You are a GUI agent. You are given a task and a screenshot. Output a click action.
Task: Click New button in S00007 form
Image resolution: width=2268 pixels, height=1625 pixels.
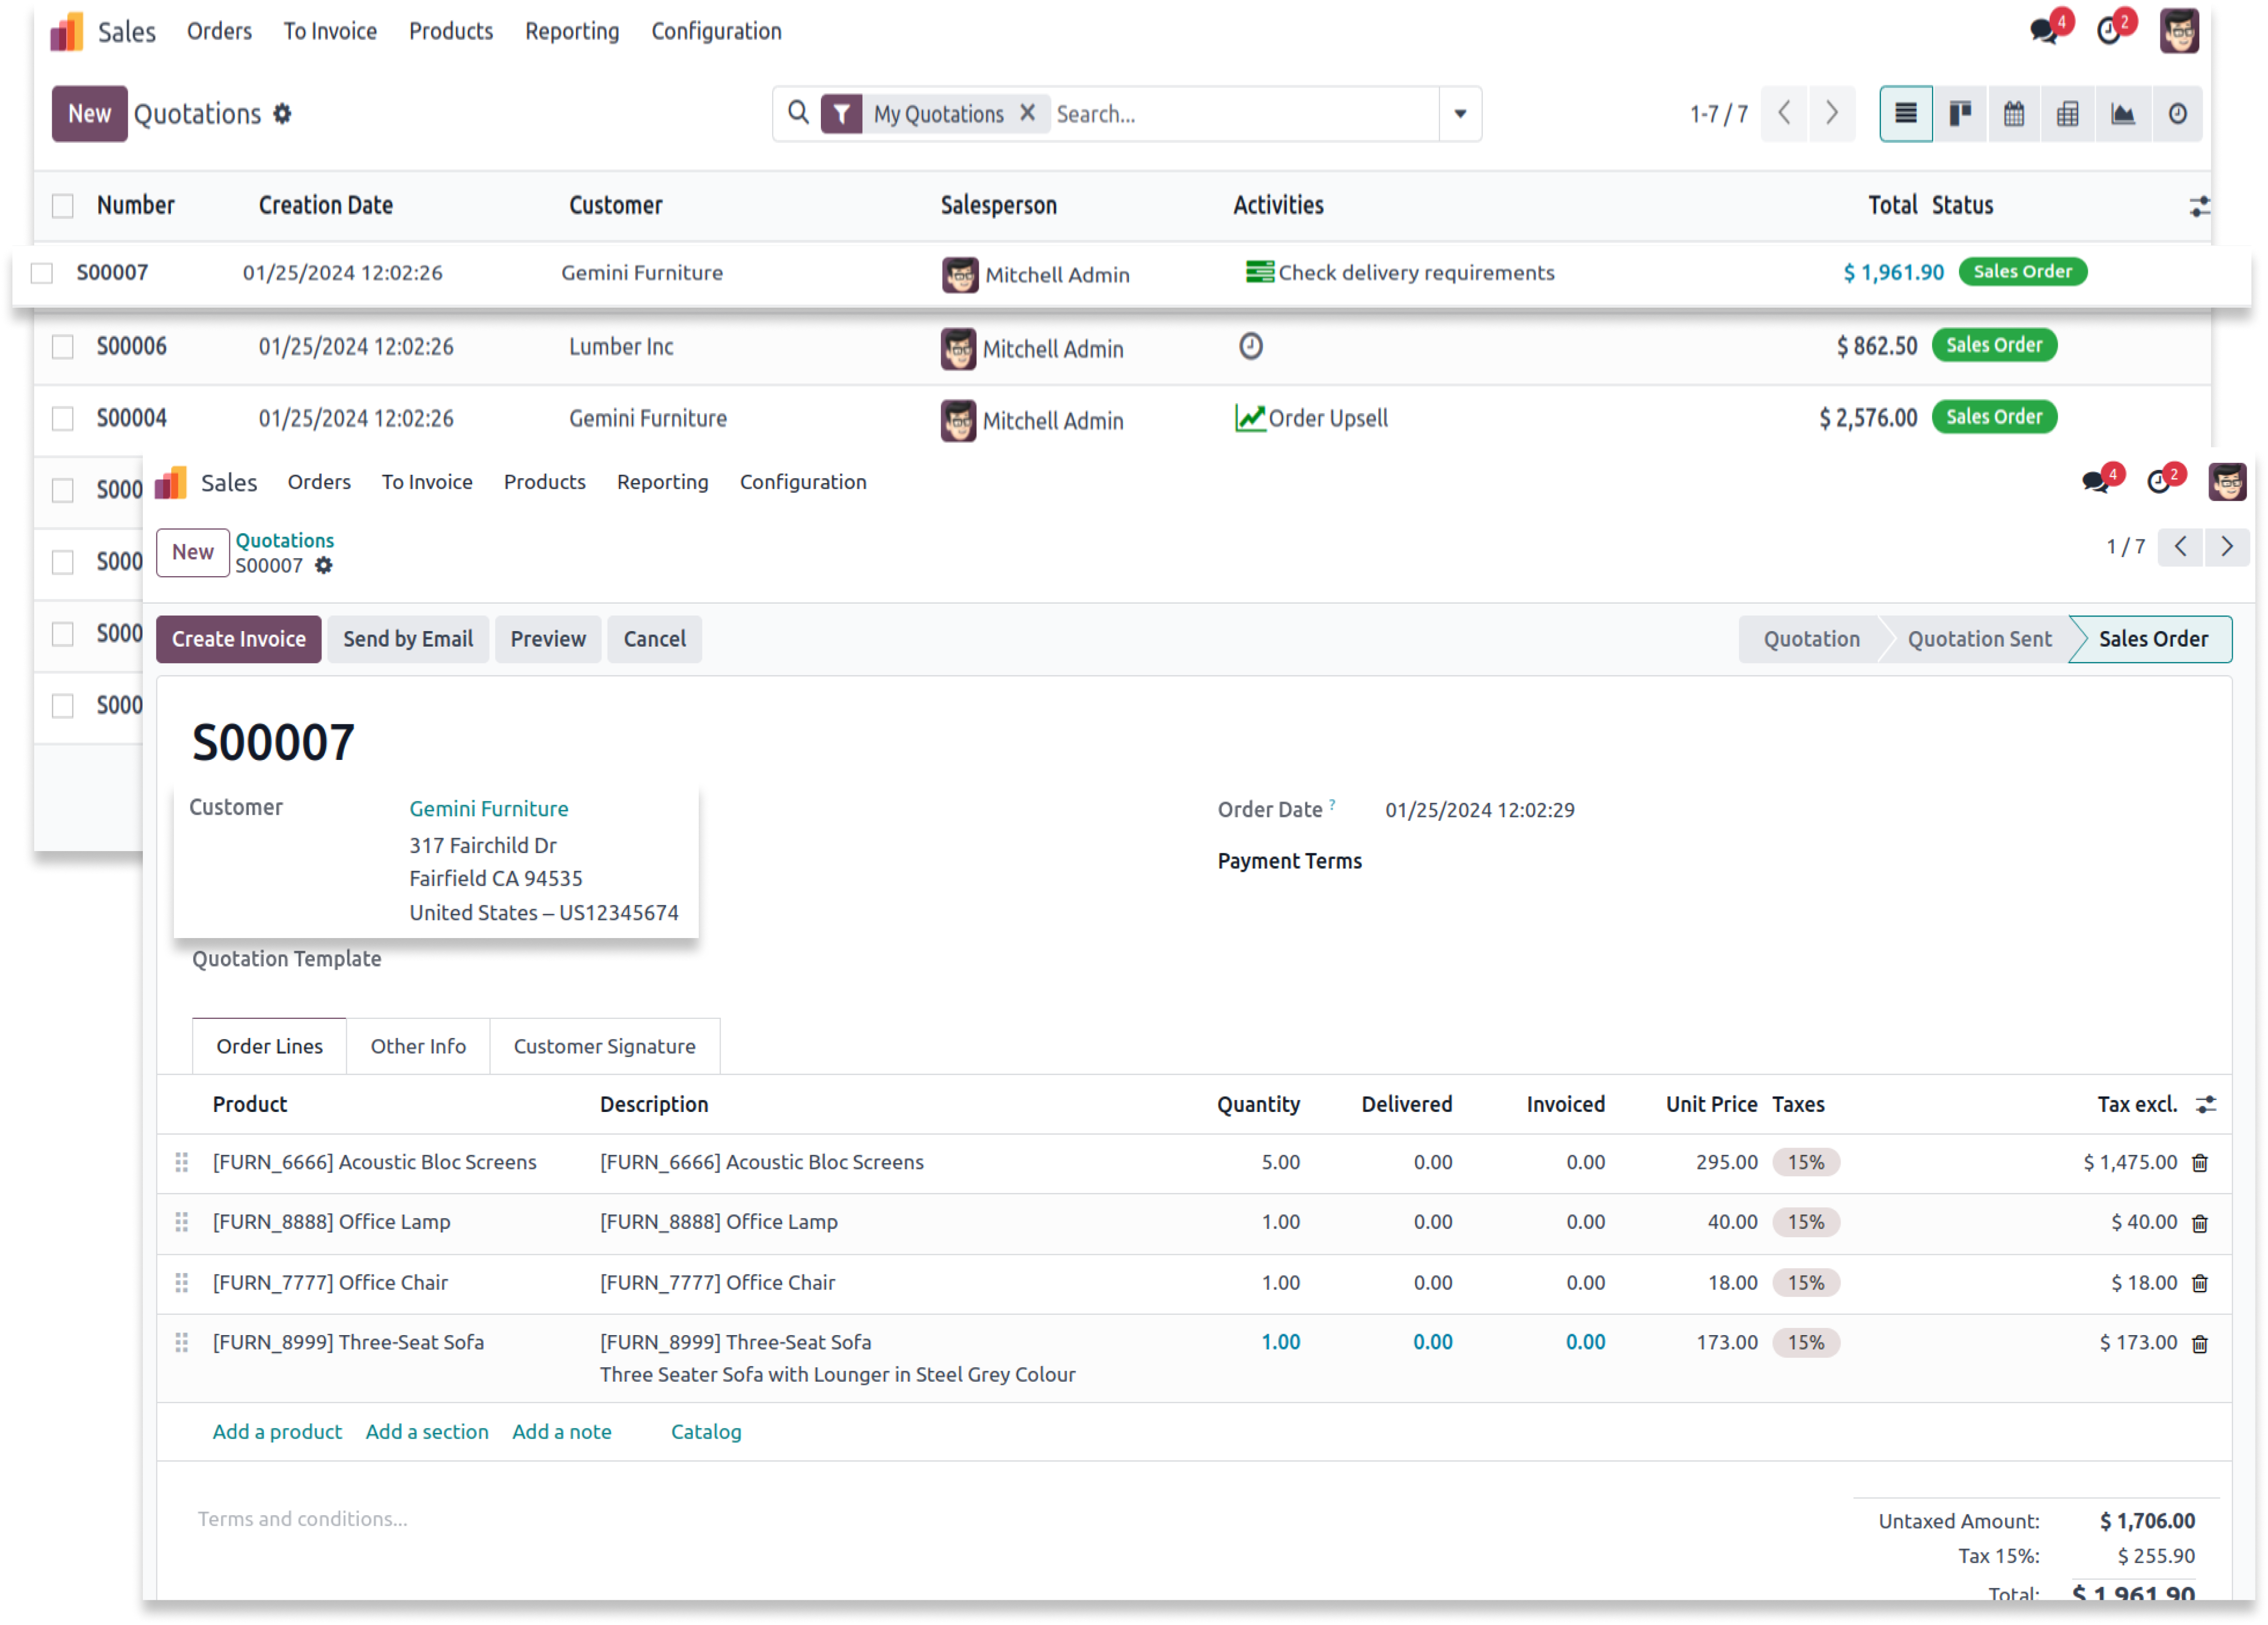coord(193,552)
